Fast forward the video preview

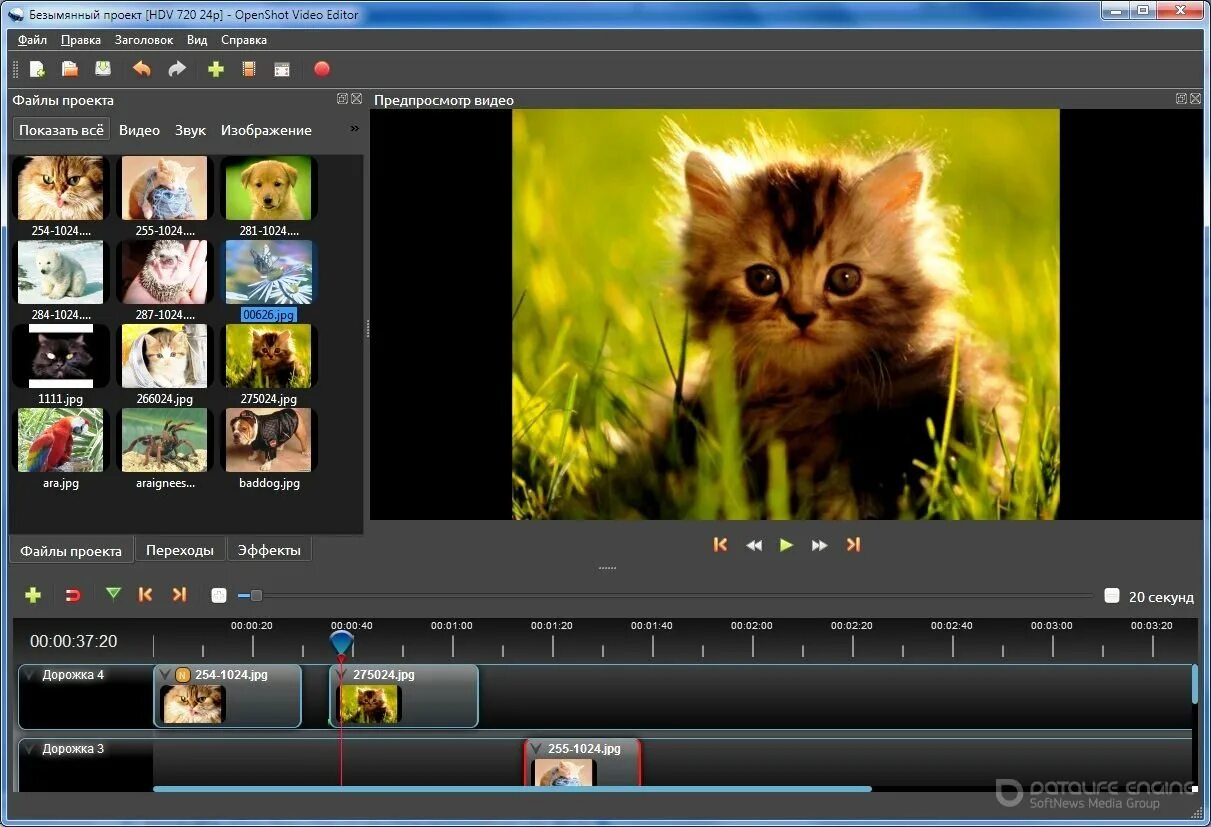(820, 545)
